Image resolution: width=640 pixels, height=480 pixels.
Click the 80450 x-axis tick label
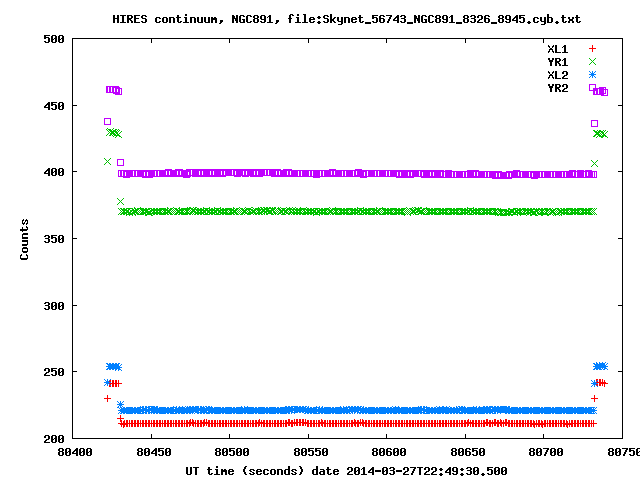point(153,452)
